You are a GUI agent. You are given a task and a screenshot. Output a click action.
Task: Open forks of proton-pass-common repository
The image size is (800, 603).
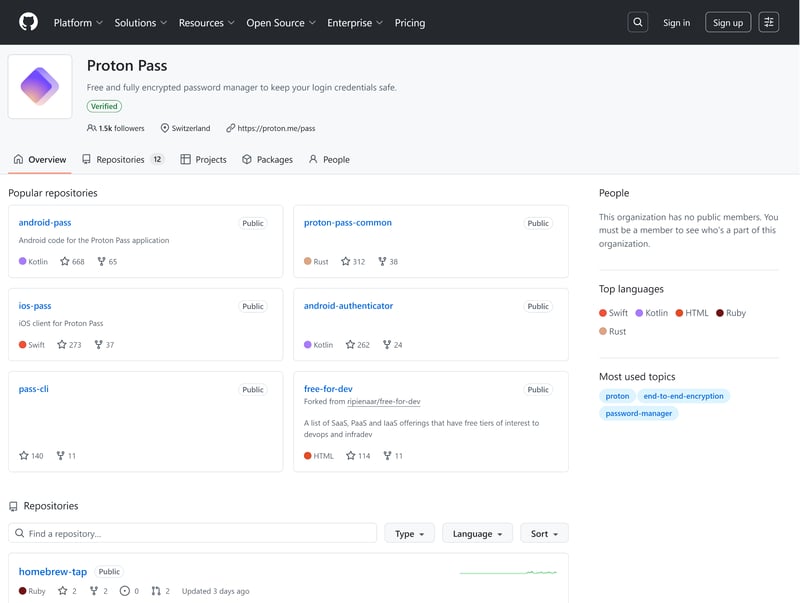pyautogui.click(x=387, y=262)
